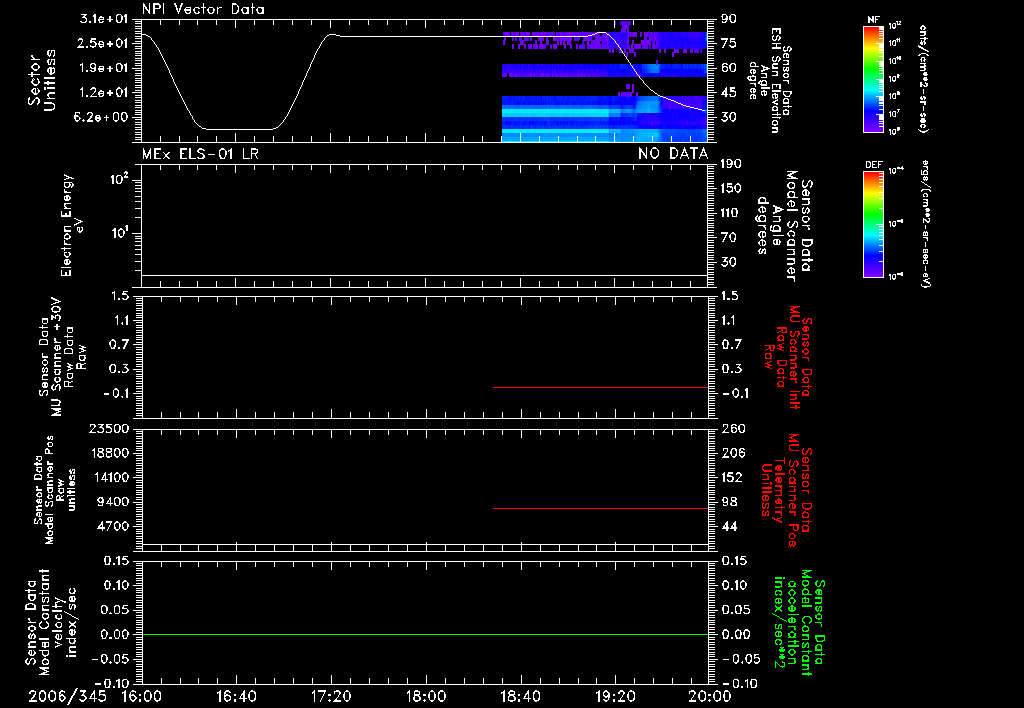The image size is (1024, 708).
Task: Click the 90 degree elevation tick label
Action: pyautogui.click(x=728, y=19)
